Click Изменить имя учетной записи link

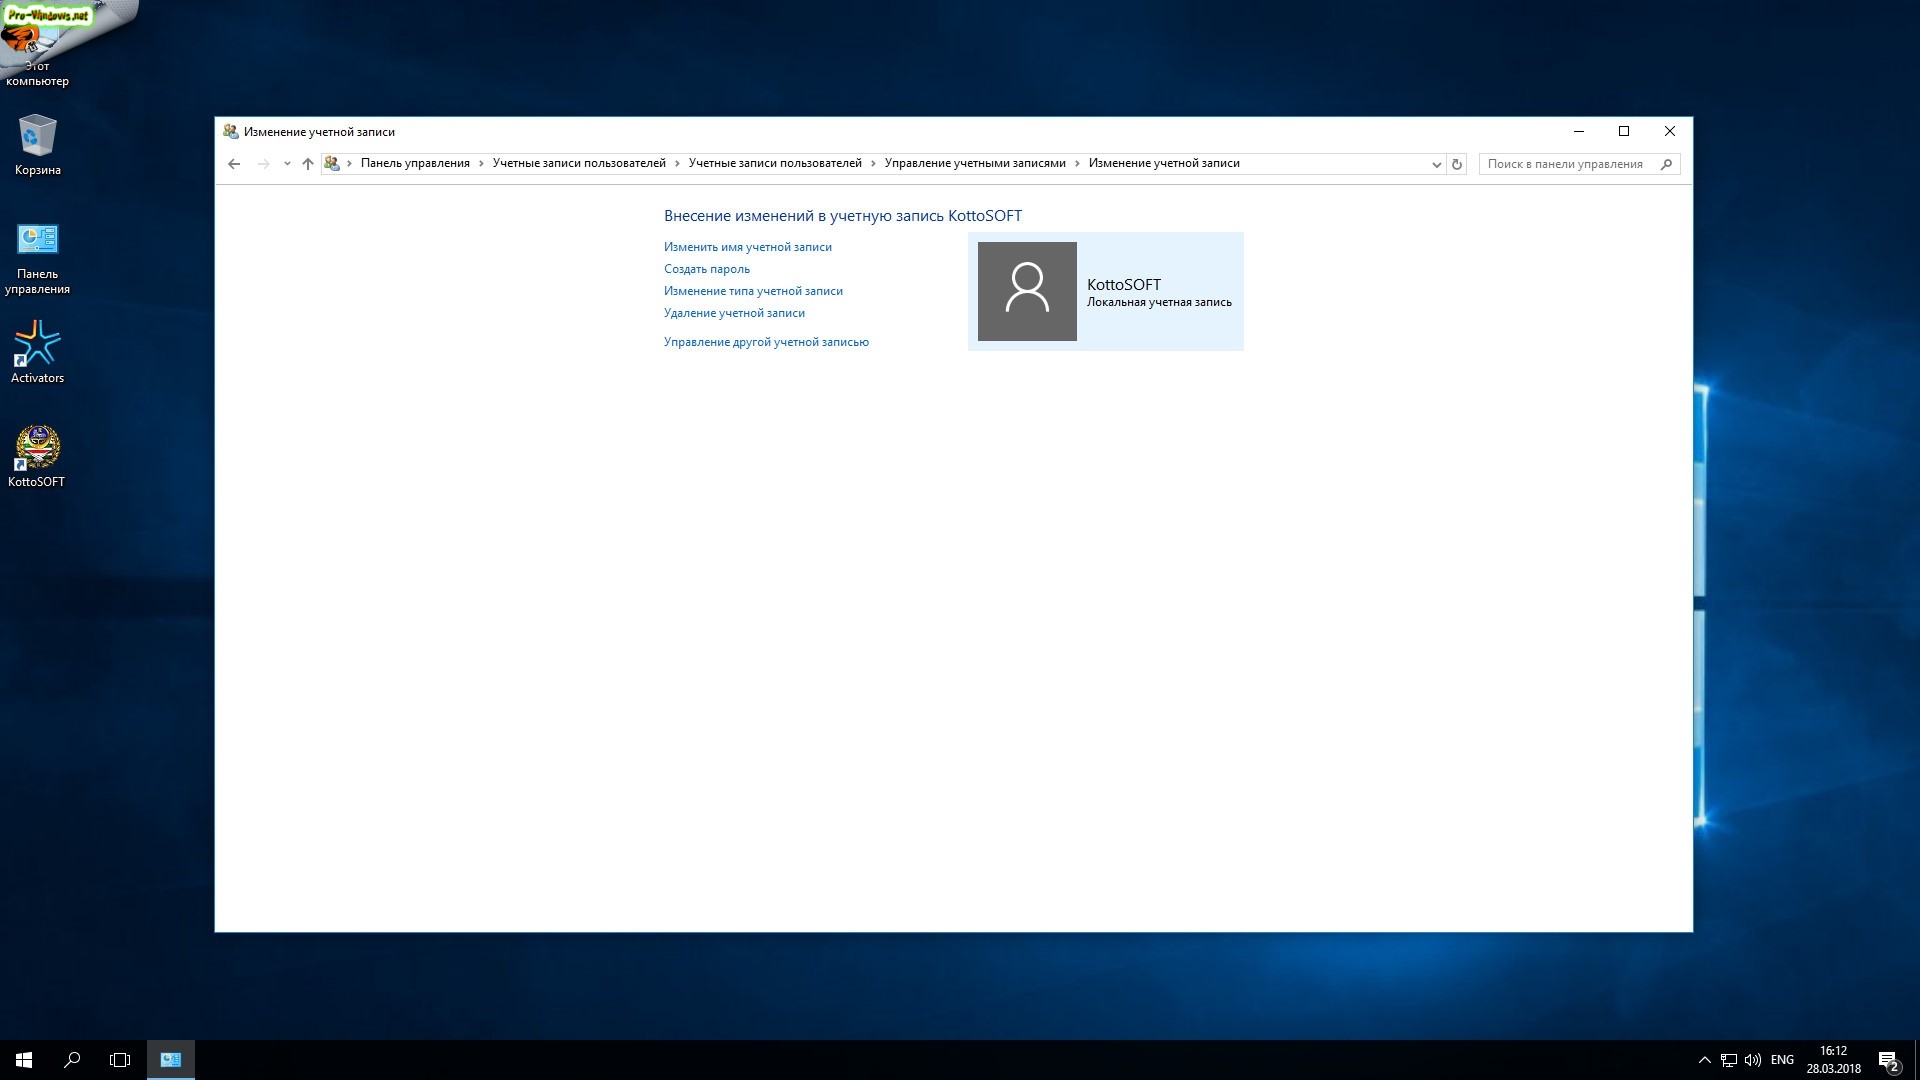pos(747,247)
